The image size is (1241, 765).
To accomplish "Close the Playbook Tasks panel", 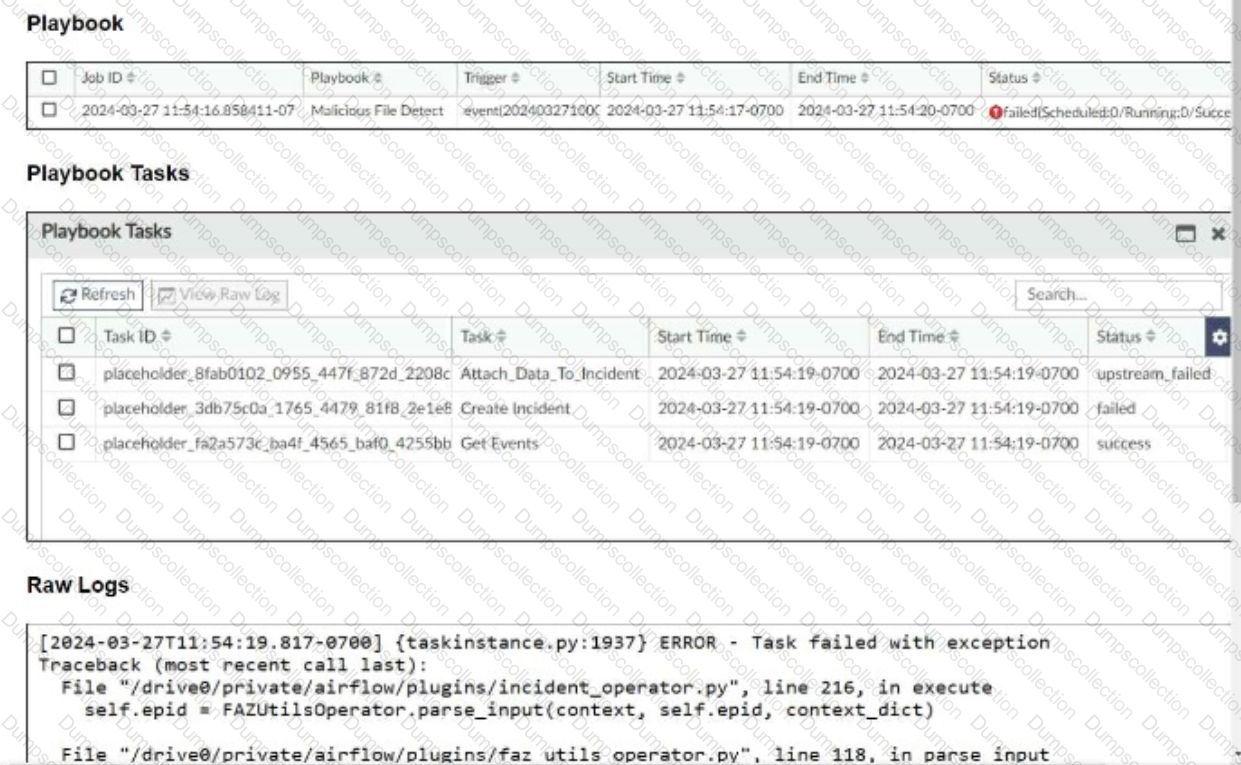I will [1218, 233].
